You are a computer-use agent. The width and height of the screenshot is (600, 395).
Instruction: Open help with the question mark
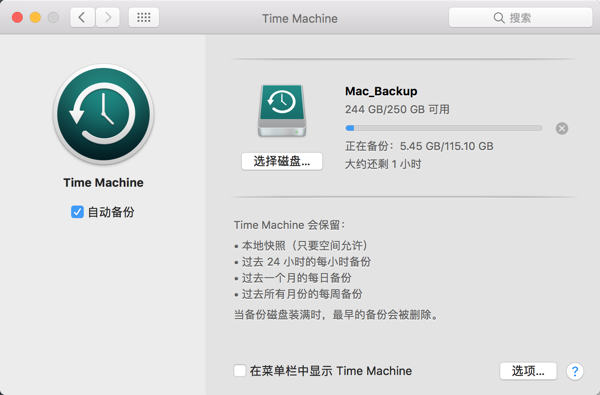pyautogui.click(x=574, y=371)
